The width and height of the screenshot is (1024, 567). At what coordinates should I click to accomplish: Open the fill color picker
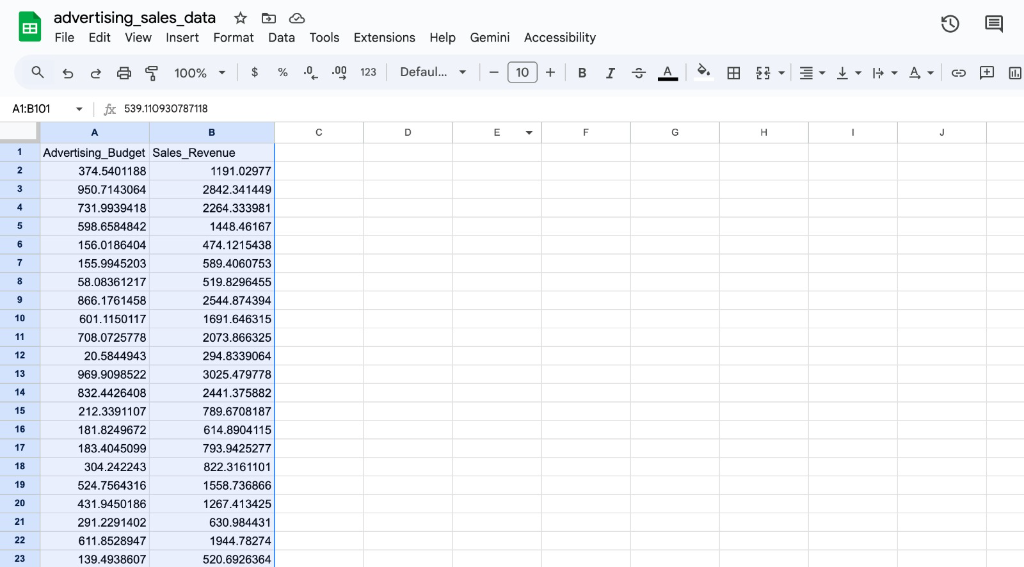703,72
